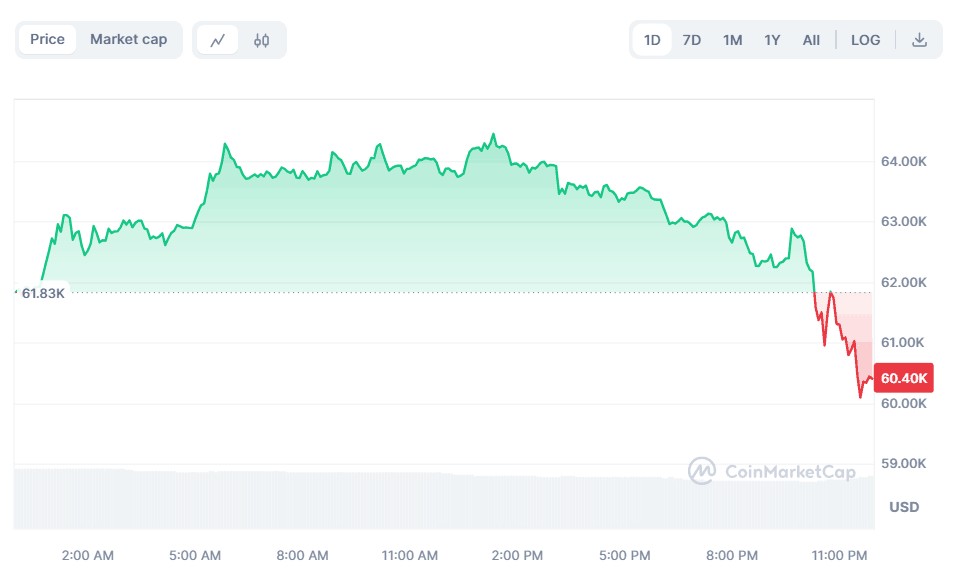Set time range to 7D

click(x=691, y=40)
